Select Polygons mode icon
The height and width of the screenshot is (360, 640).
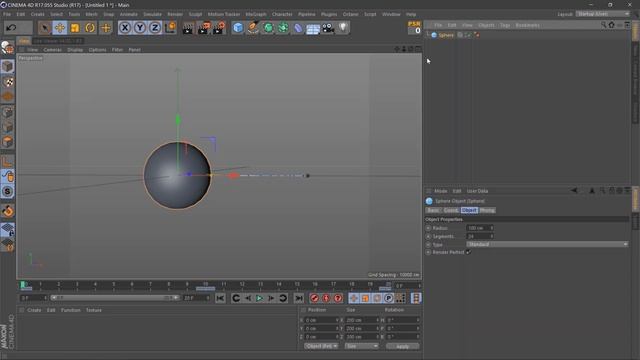[7, 142]
